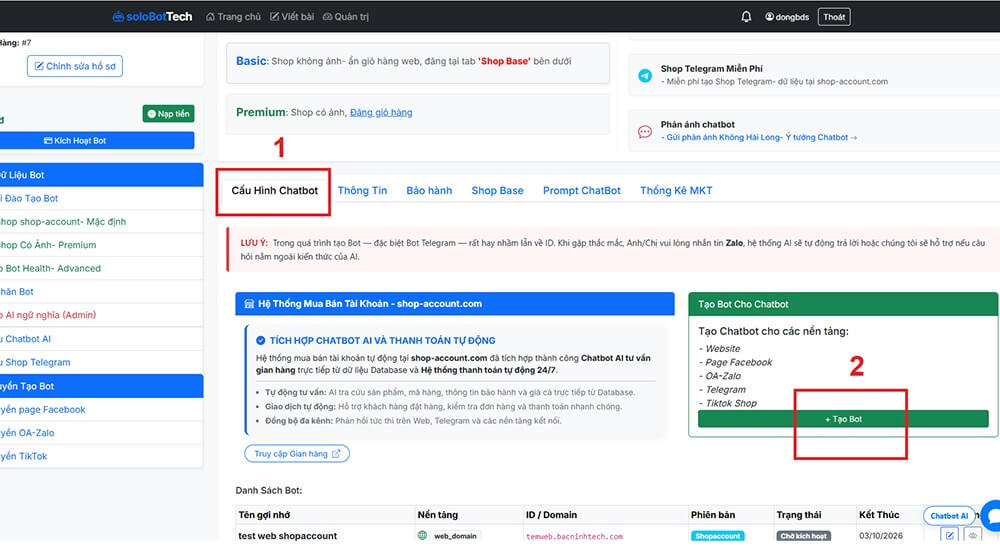Viewport: 1000px width, 547px height.
Task: Click the test web shopaccount name cell
Action: 288,536
